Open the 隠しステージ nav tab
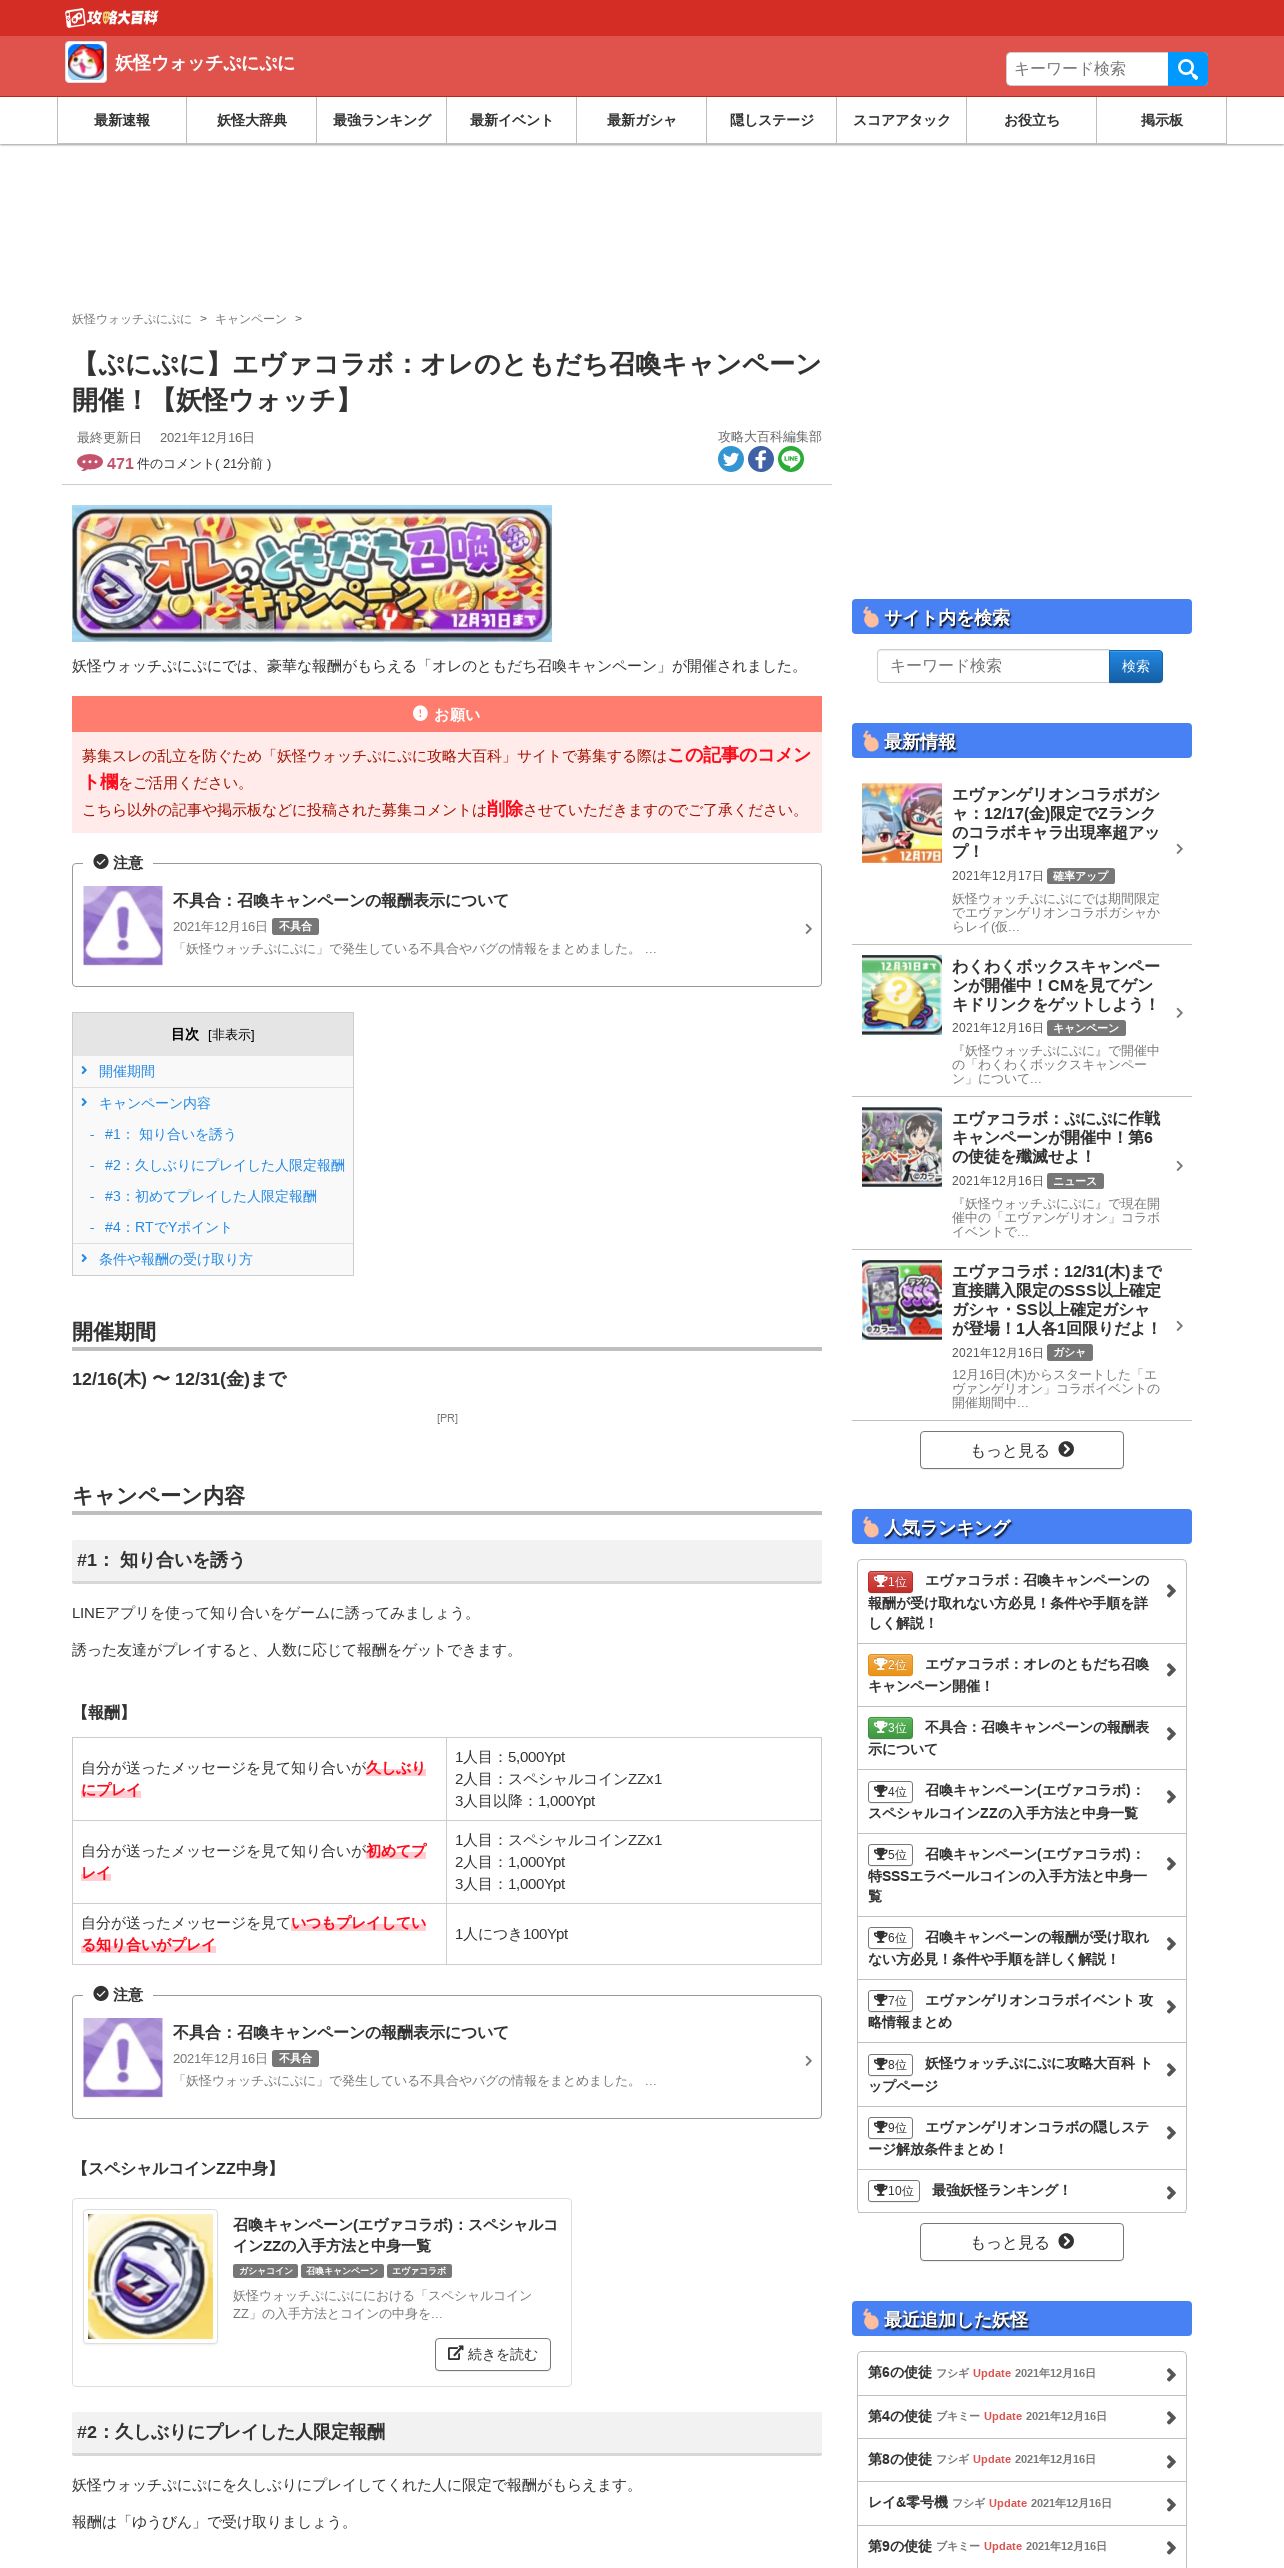 pyautogui.click(x=772, y=120)
